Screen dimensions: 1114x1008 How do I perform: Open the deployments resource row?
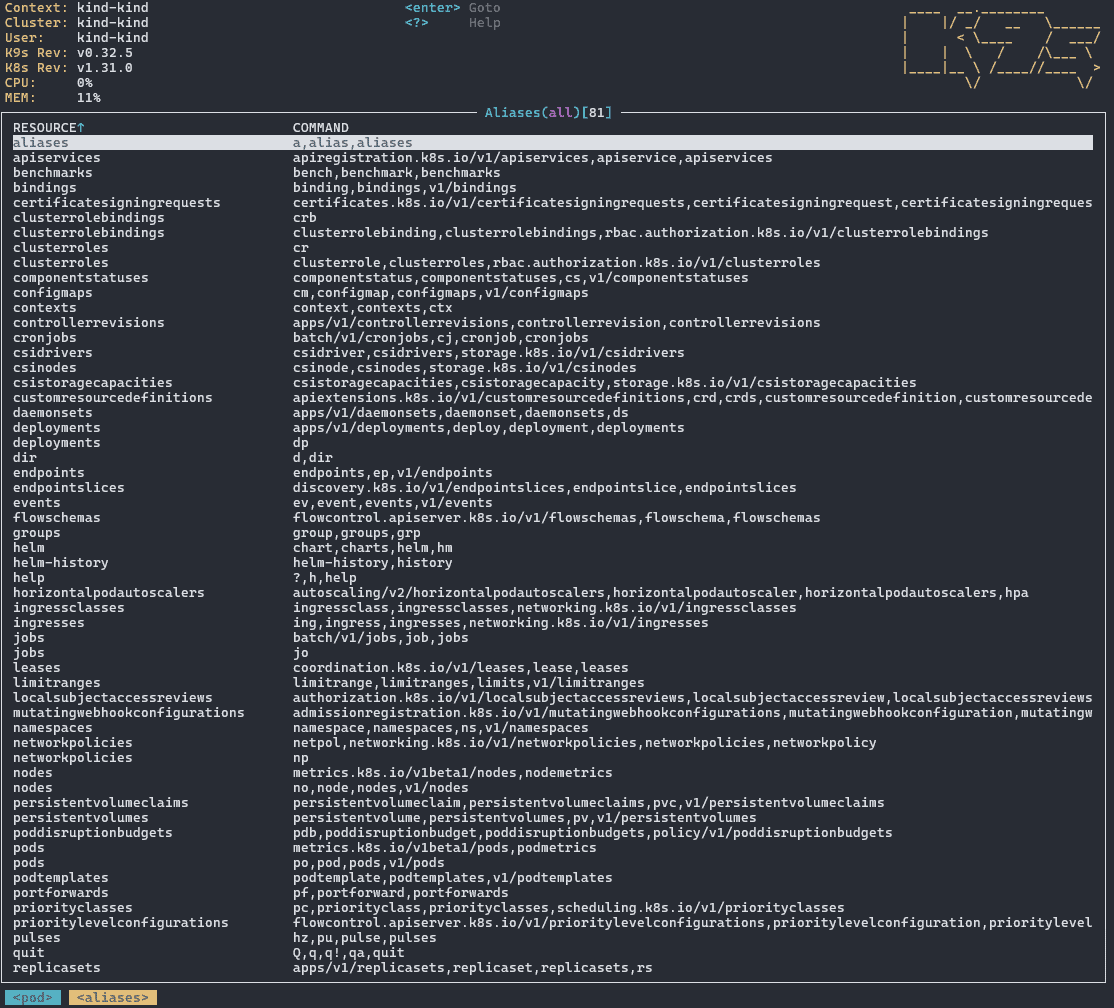(x=56, y=427)
